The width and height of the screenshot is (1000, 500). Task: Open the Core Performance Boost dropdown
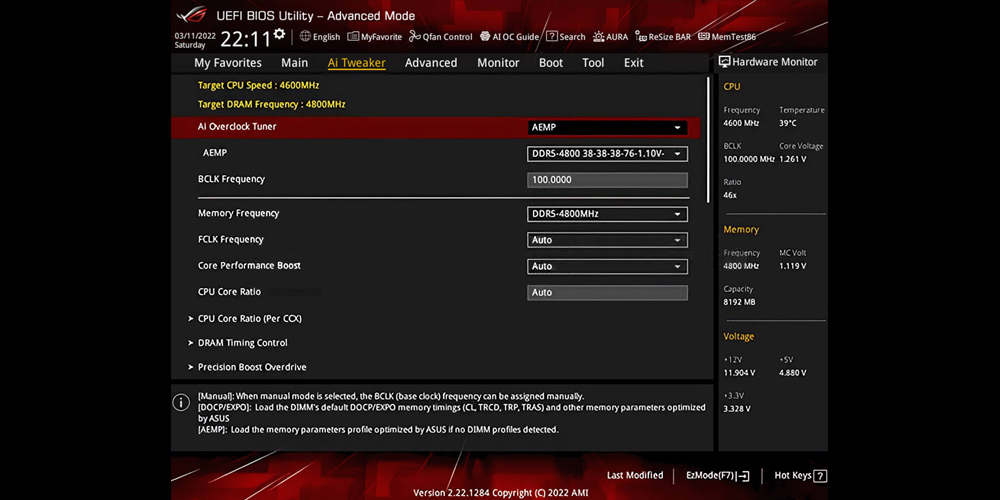pos(607,267)
